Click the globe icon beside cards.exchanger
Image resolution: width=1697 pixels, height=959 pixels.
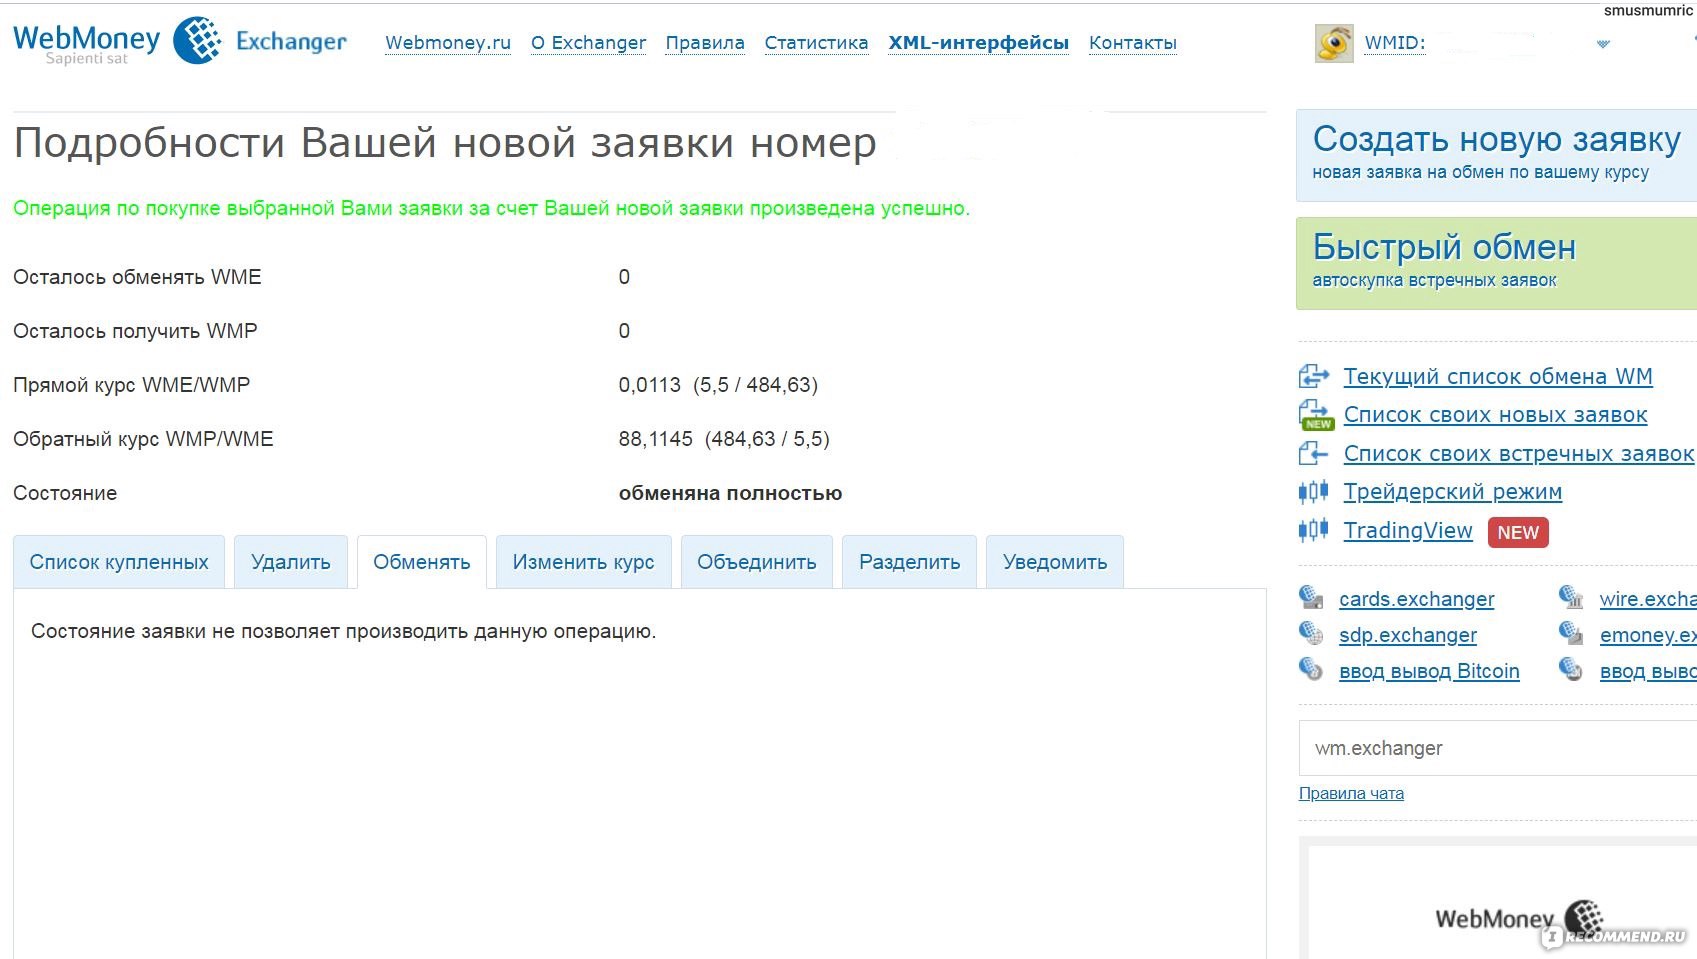[x=1311, y=598]
